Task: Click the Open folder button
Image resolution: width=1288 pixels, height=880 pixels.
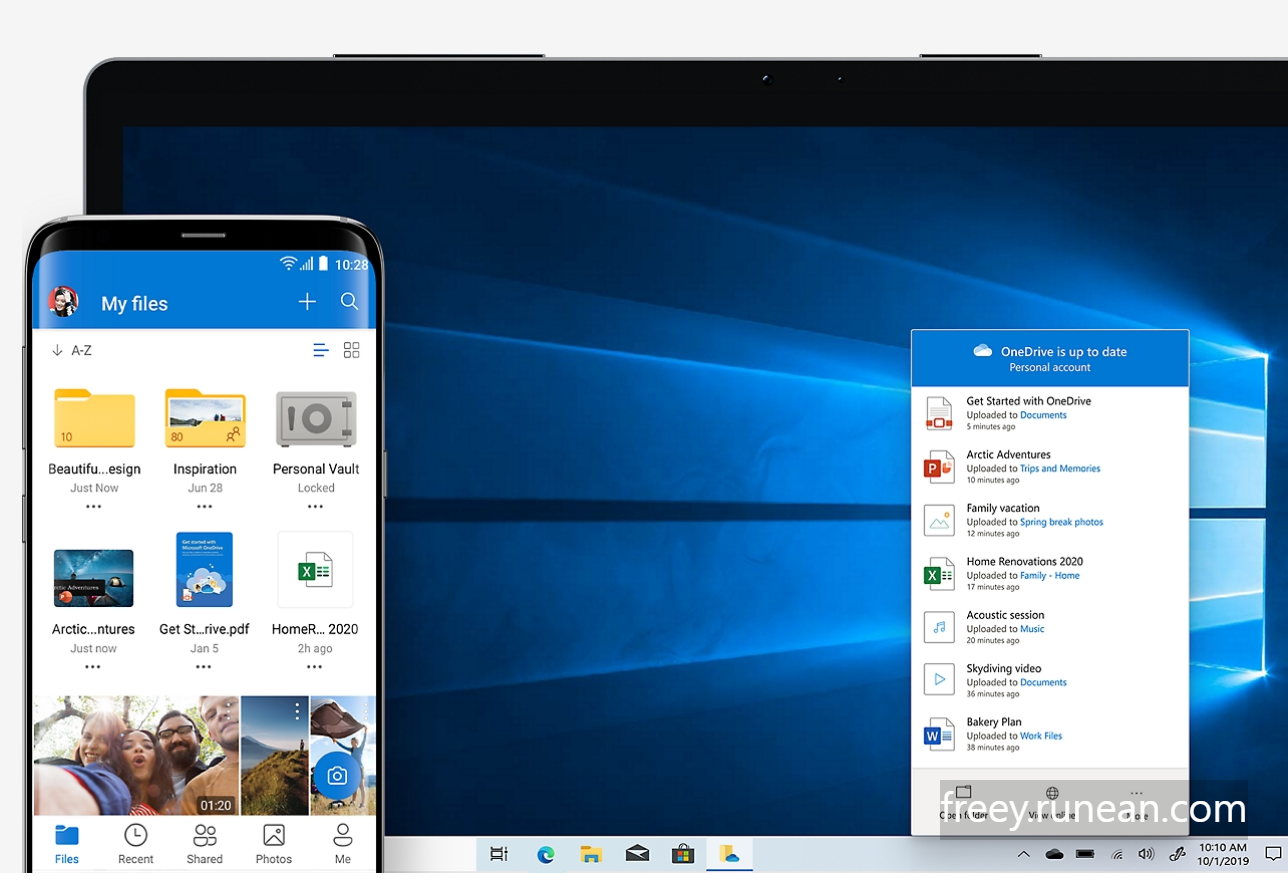Action: click(x=963, y=793)
